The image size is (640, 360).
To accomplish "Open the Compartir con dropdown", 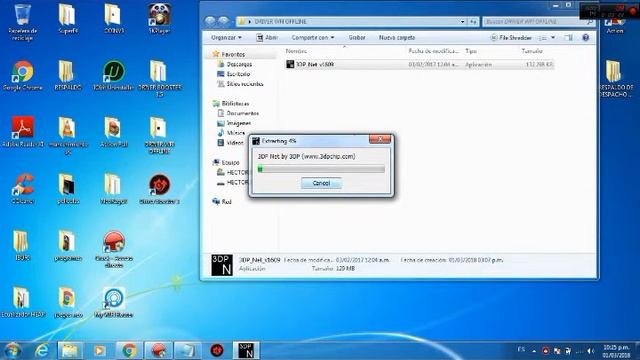I will point(313,38).
